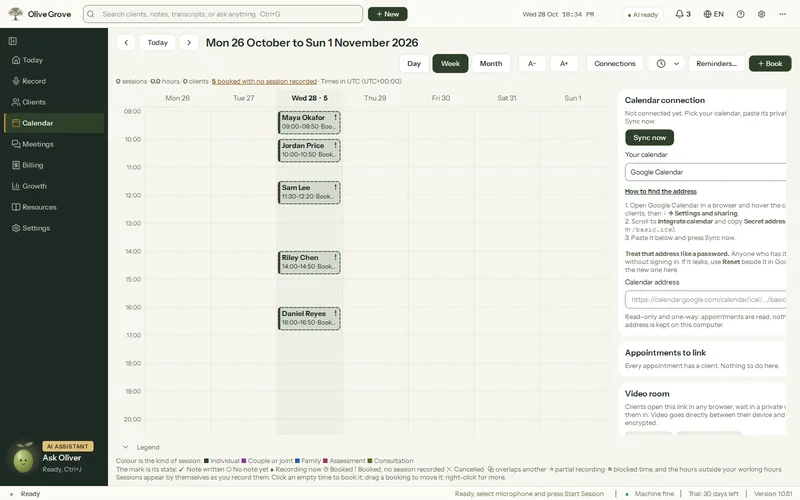Increase text size with A+ button
800x500 pixels.
(564, 63)
